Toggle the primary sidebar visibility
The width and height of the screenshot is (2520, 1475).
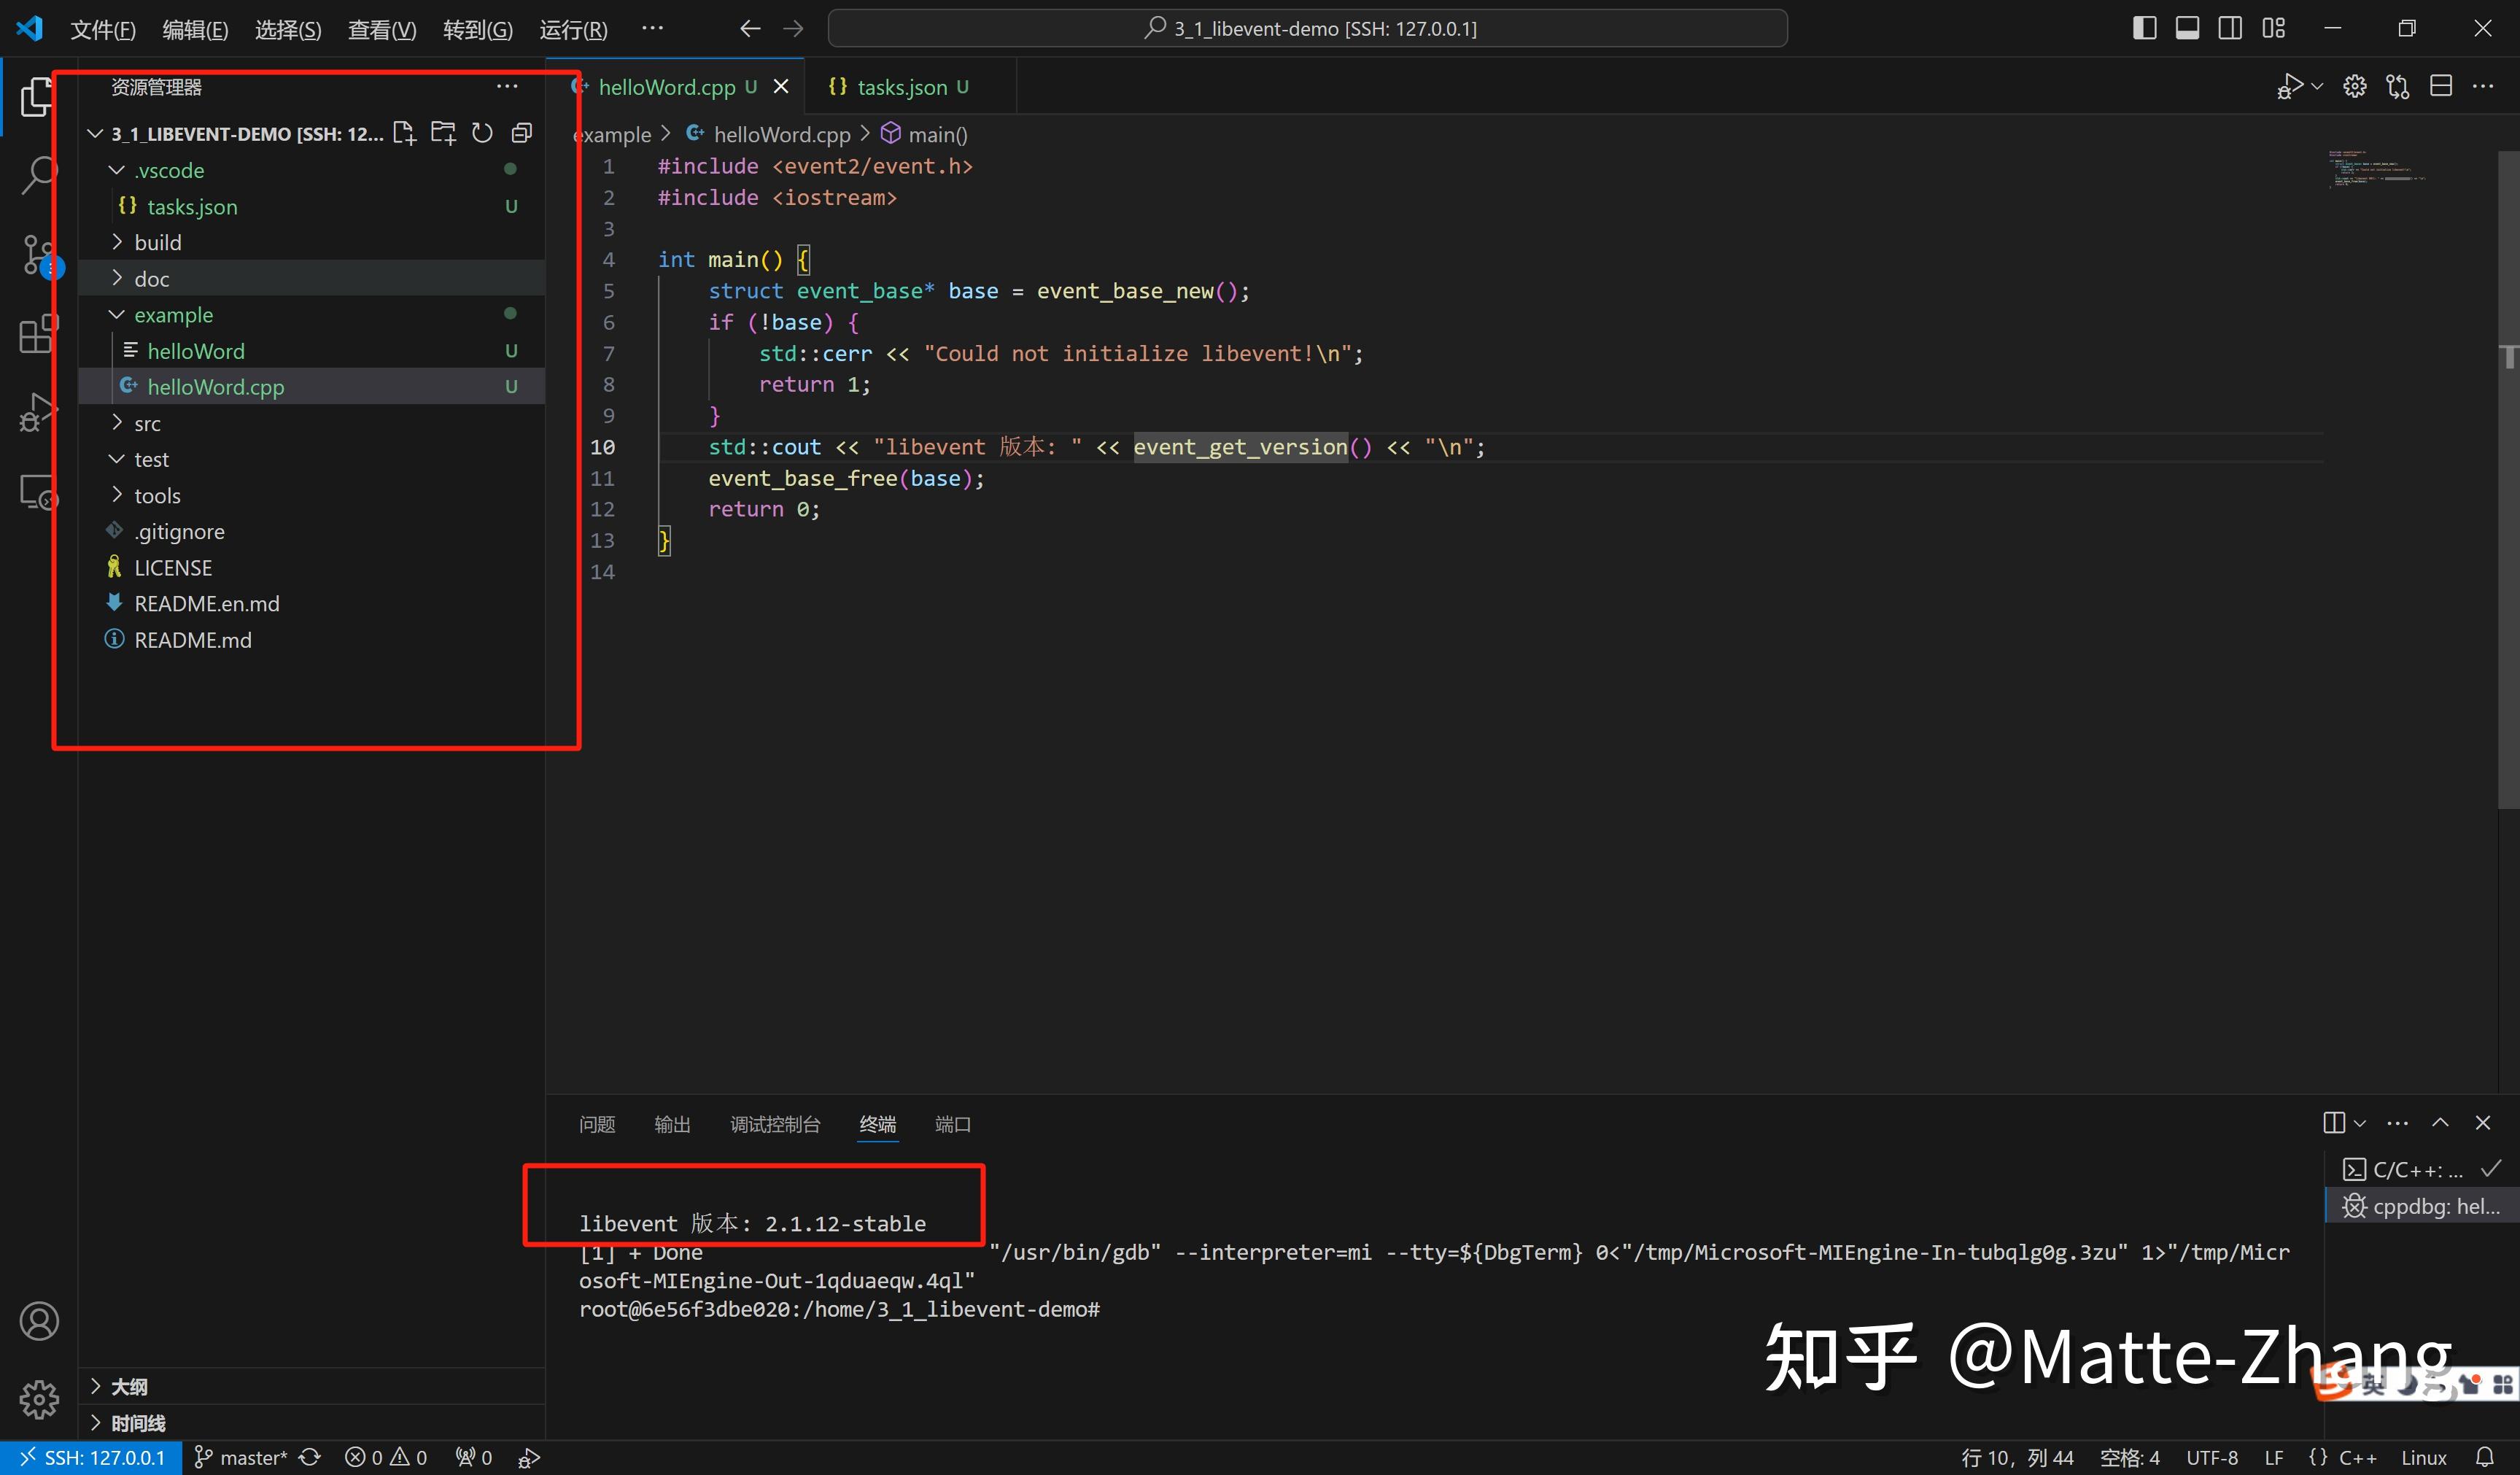pos(2144,27)
